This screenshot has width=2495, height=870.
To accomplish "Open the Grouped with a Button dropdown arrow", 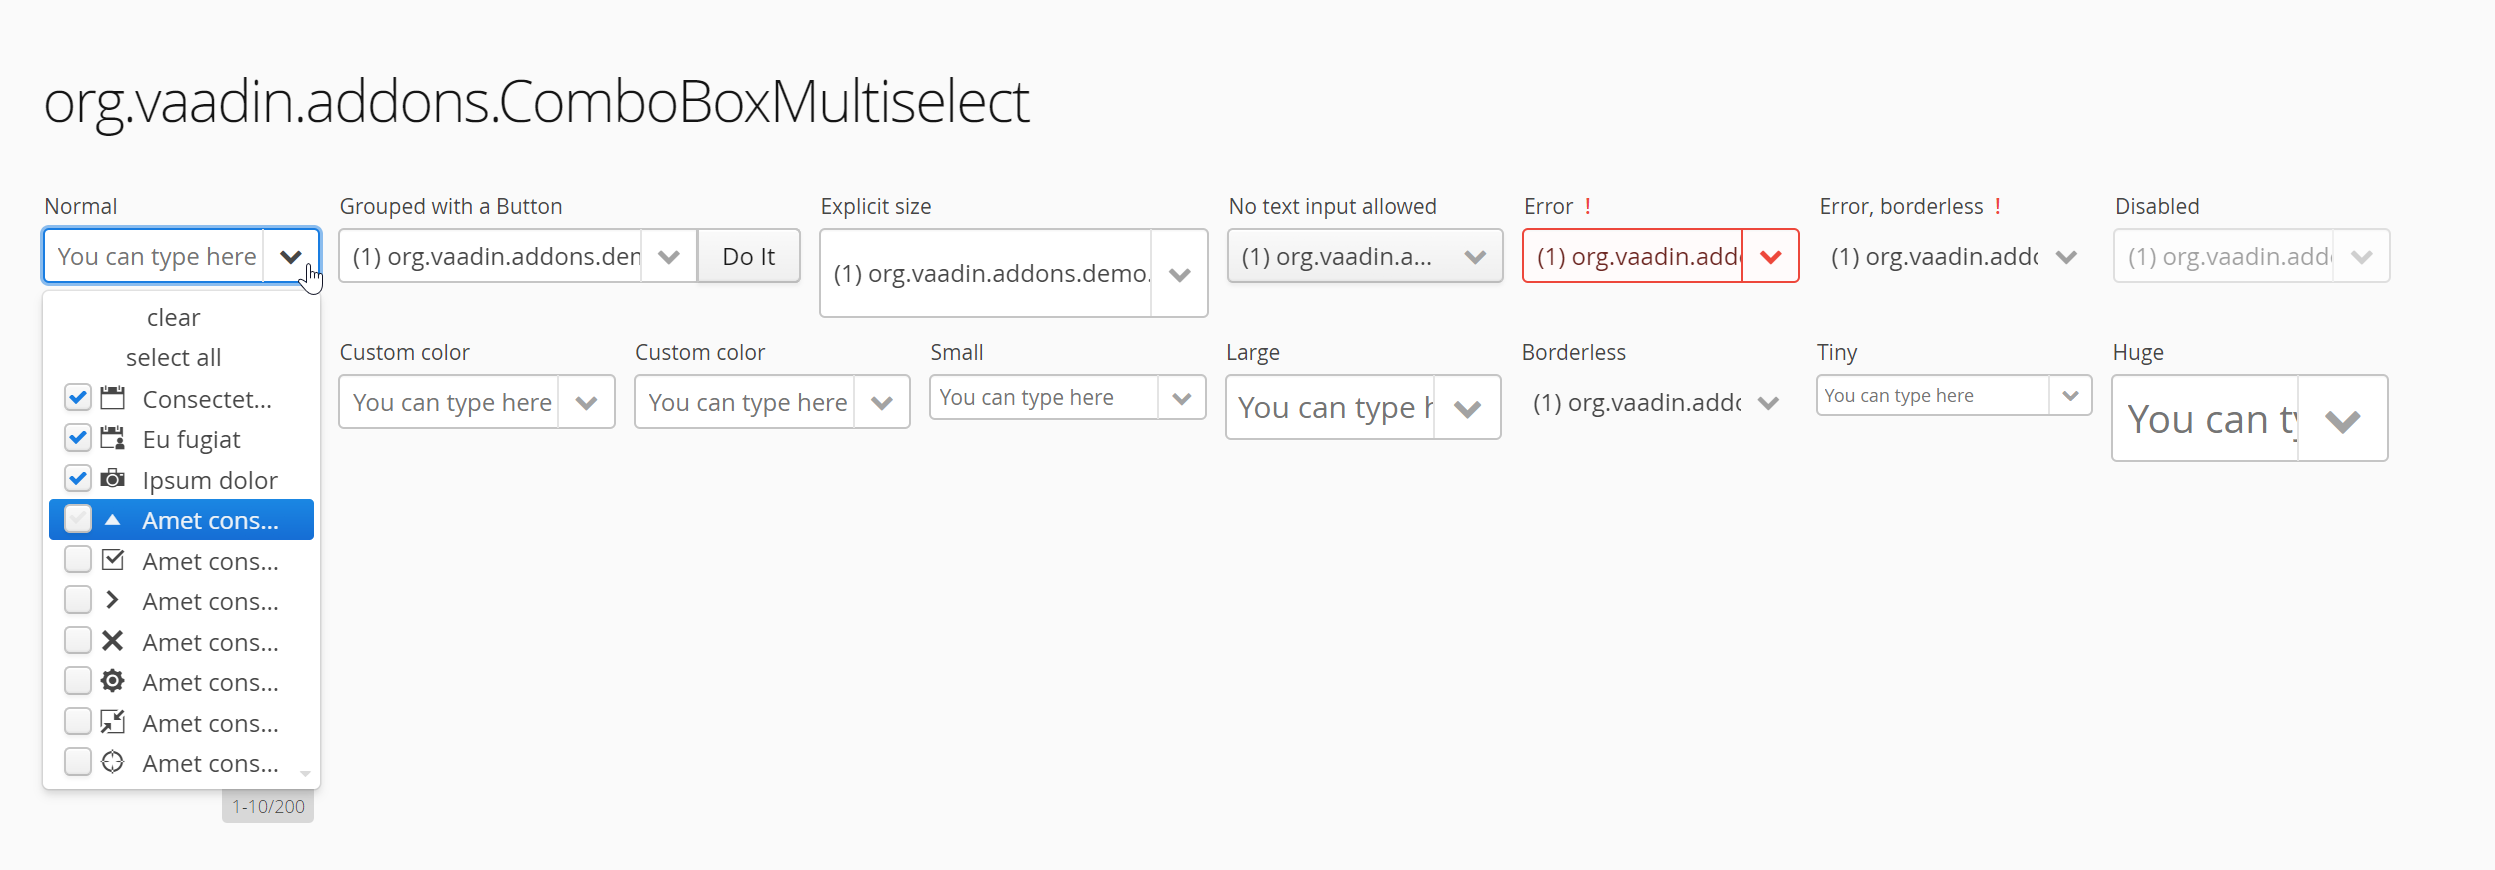I will [x=669, y=257].
